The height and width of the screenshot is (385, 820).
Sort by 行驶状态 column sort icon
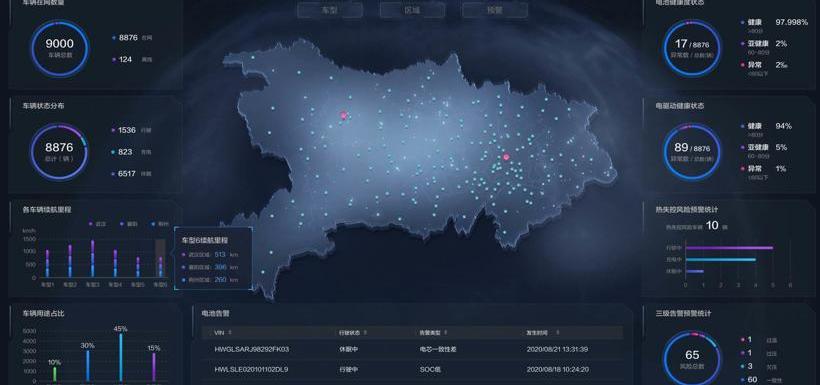(365, 332)
